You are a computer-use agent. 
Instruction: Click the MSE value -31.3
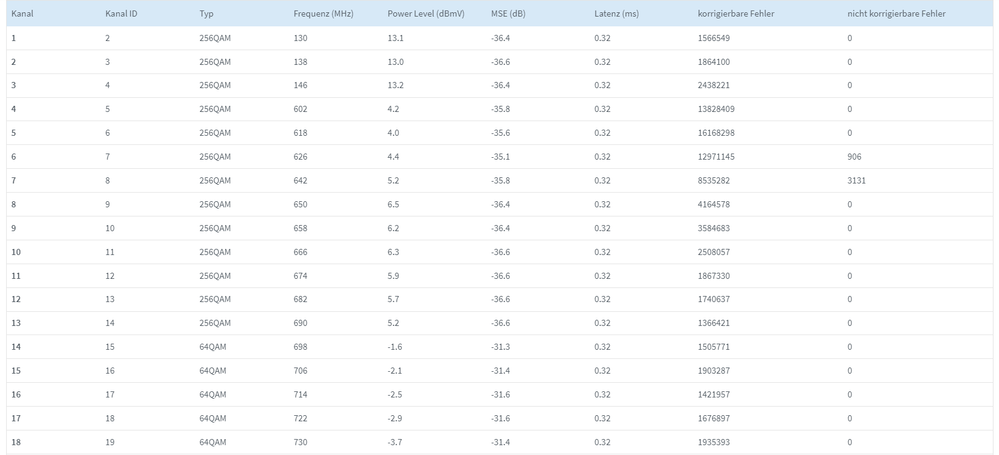click(x=500, y=347)
